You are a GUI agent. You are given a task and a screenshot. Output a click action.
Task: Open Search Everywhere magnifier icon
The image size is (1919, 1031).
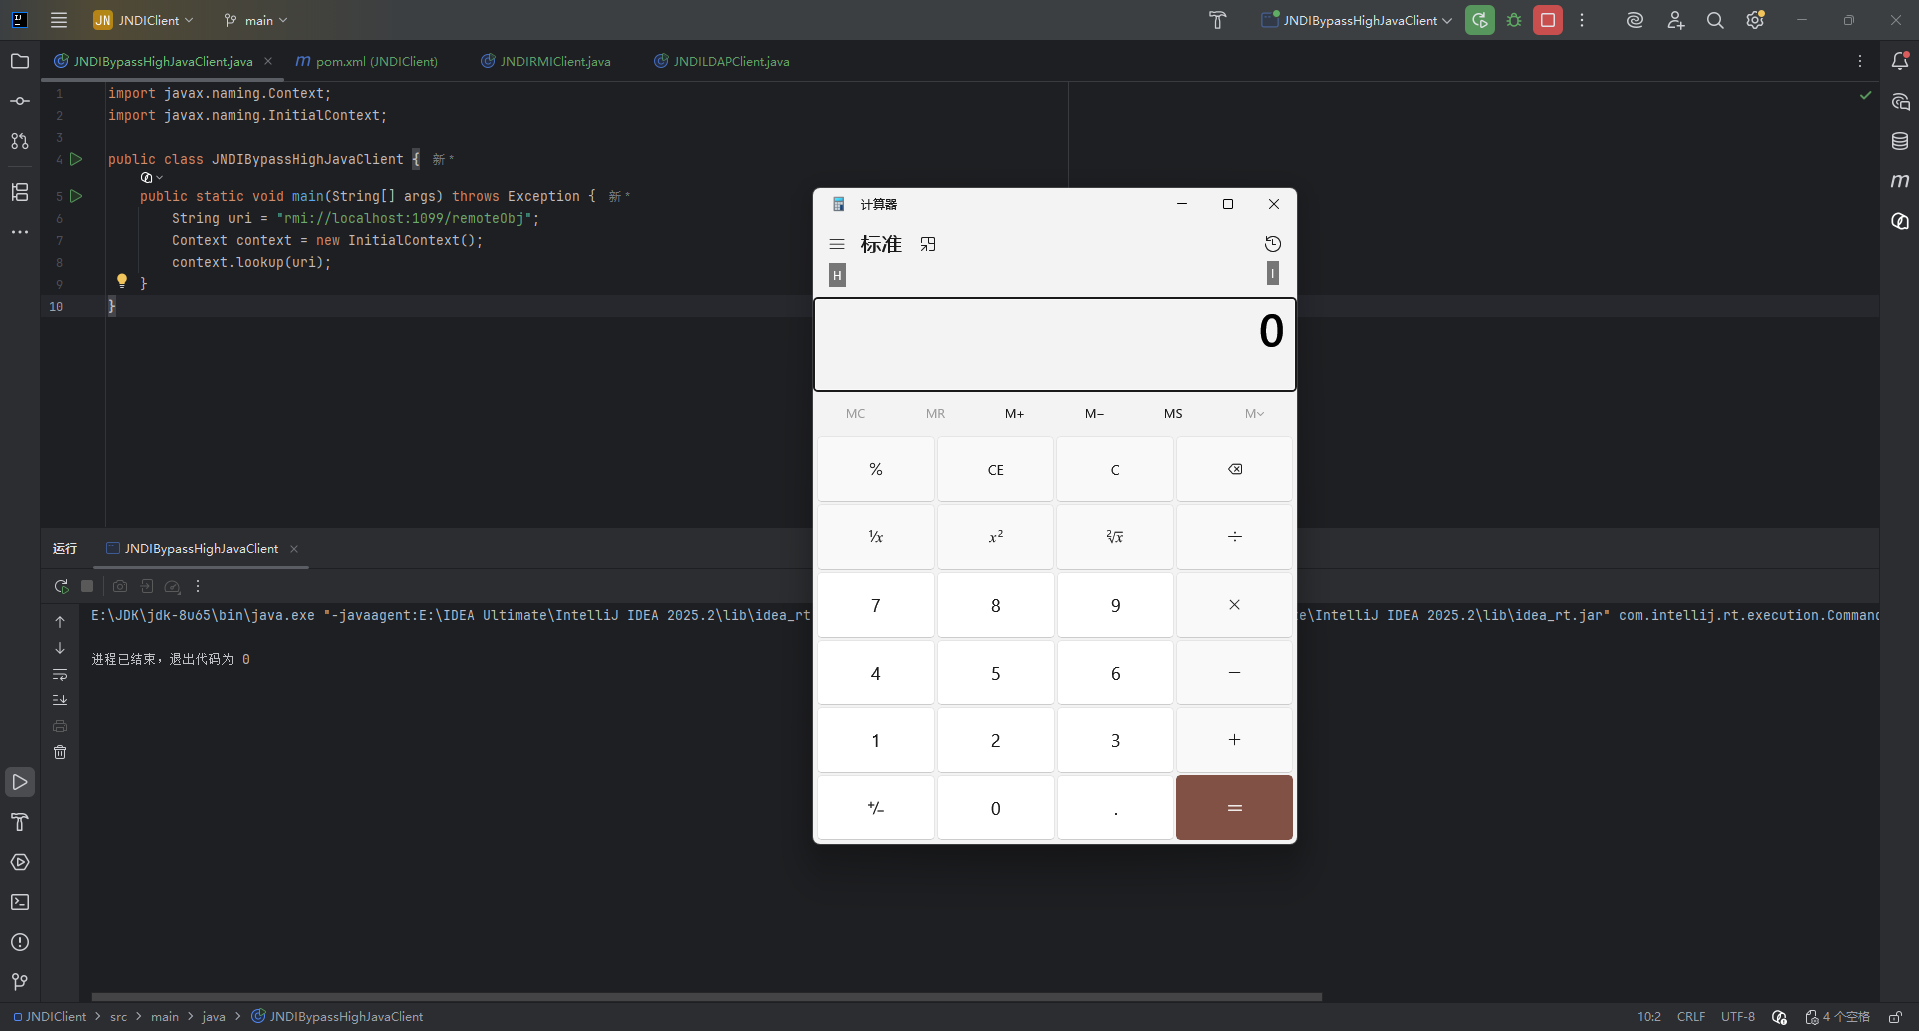click(1715, 20)
